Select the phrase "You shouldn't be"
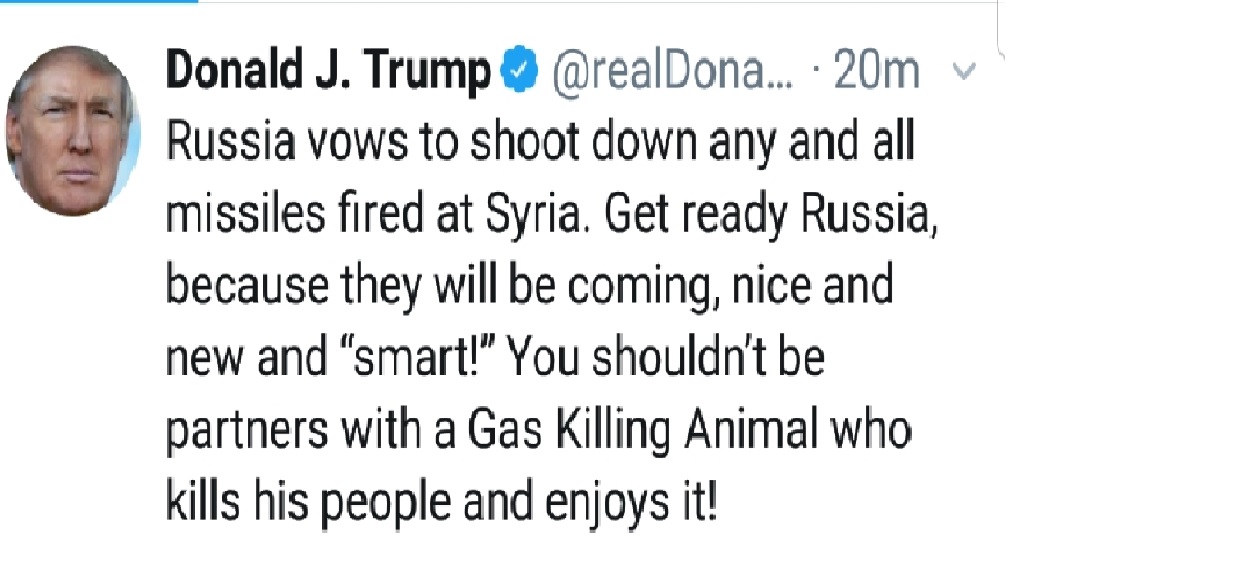The width and height of the screenshot is (1256, 564). 667,359
